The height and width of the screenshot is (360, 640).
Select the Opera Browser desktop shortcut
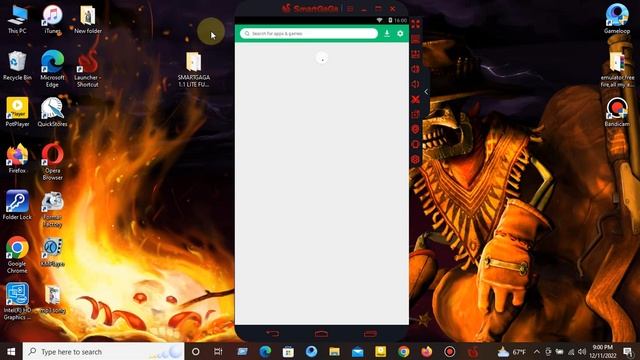click(x=52, y=162)
